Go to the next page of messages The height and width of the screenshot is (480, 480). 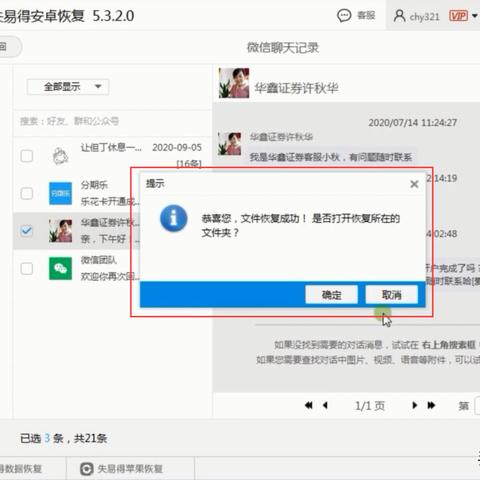point(414,405)
